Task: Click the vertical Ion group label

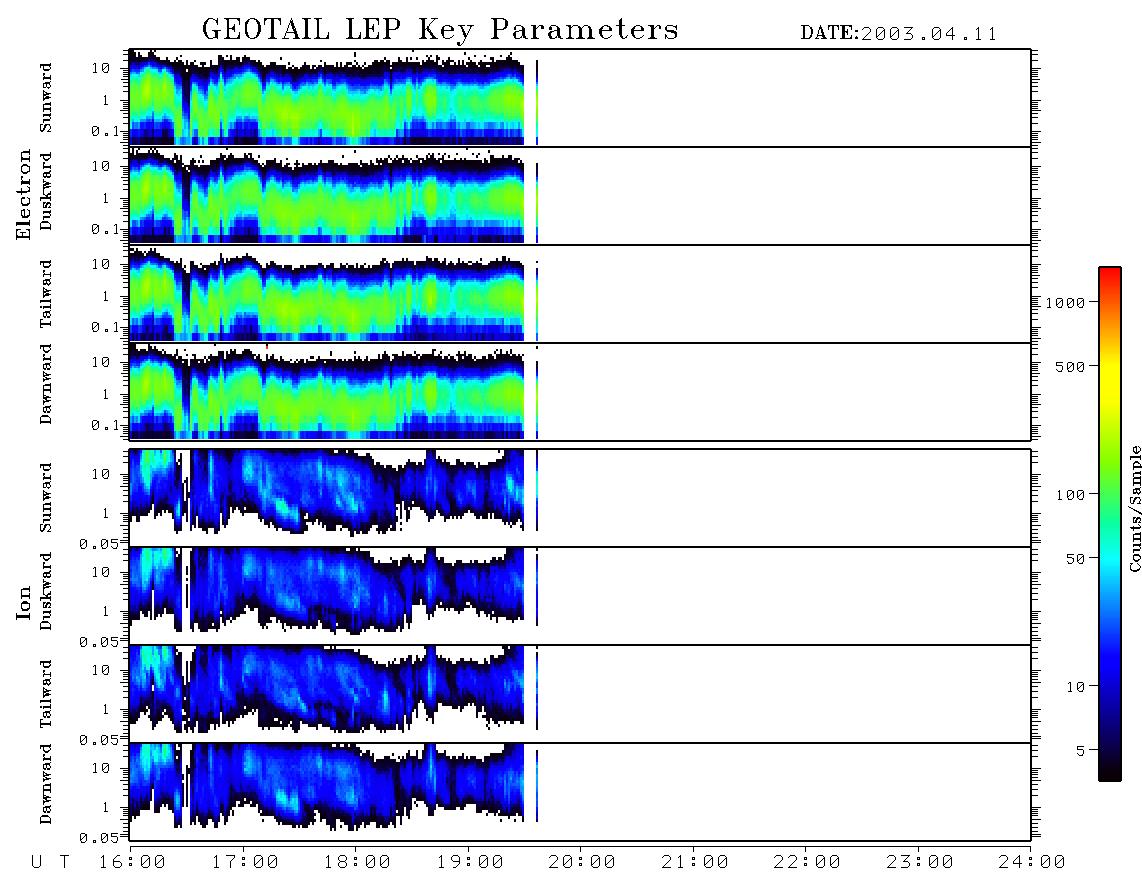Action: [x=24, y=602]
